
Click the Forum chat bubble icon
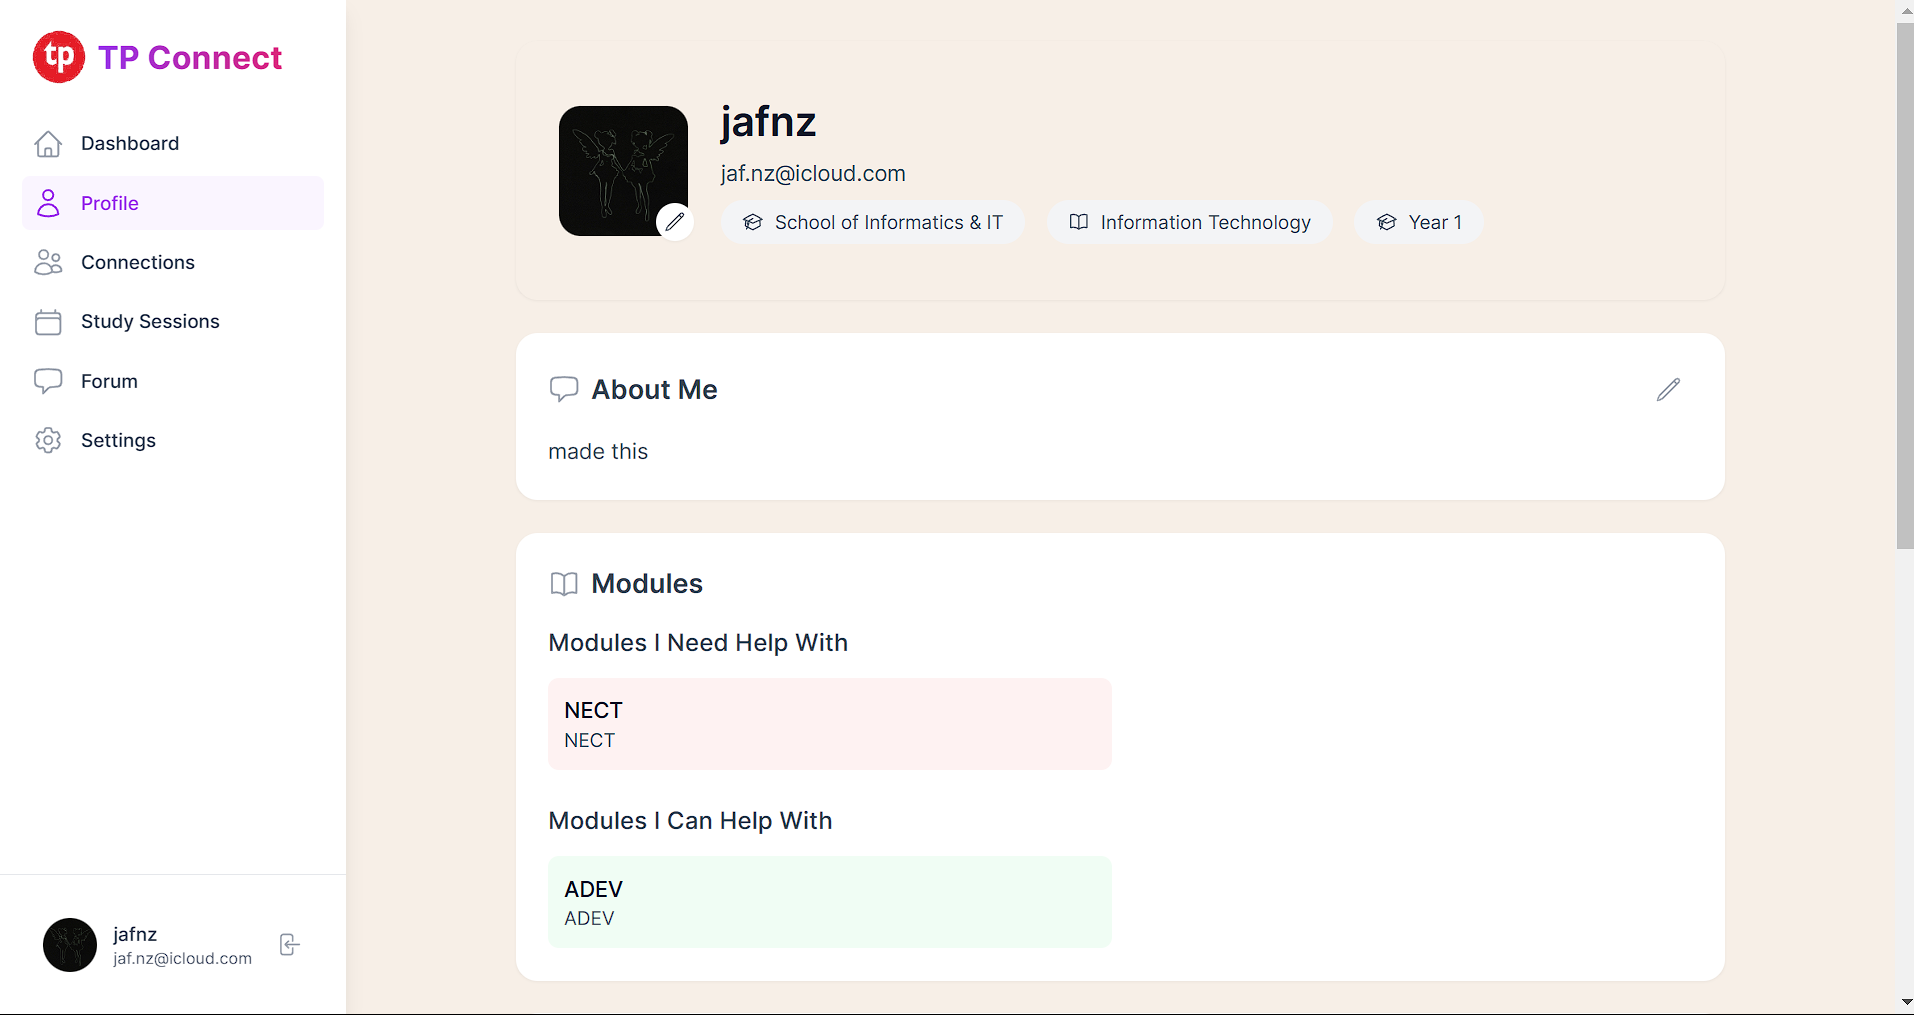(x=47, y=380)
